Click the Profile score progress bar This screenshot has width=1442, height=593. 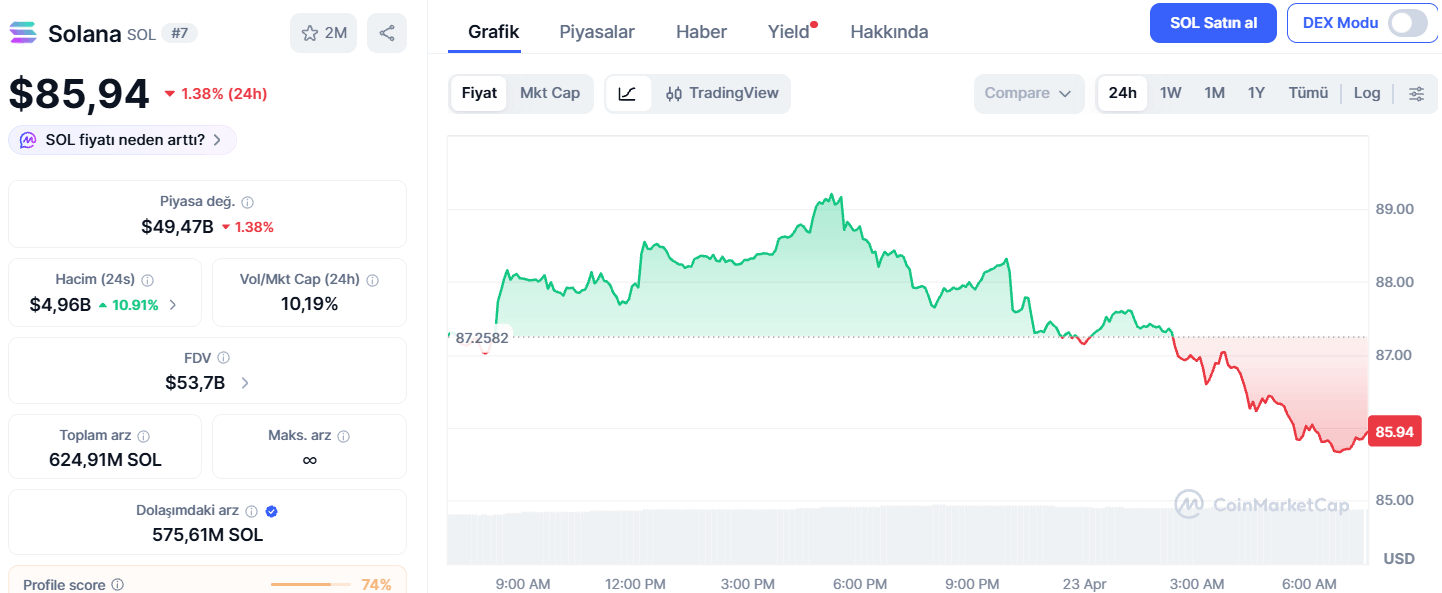point(311,584)
